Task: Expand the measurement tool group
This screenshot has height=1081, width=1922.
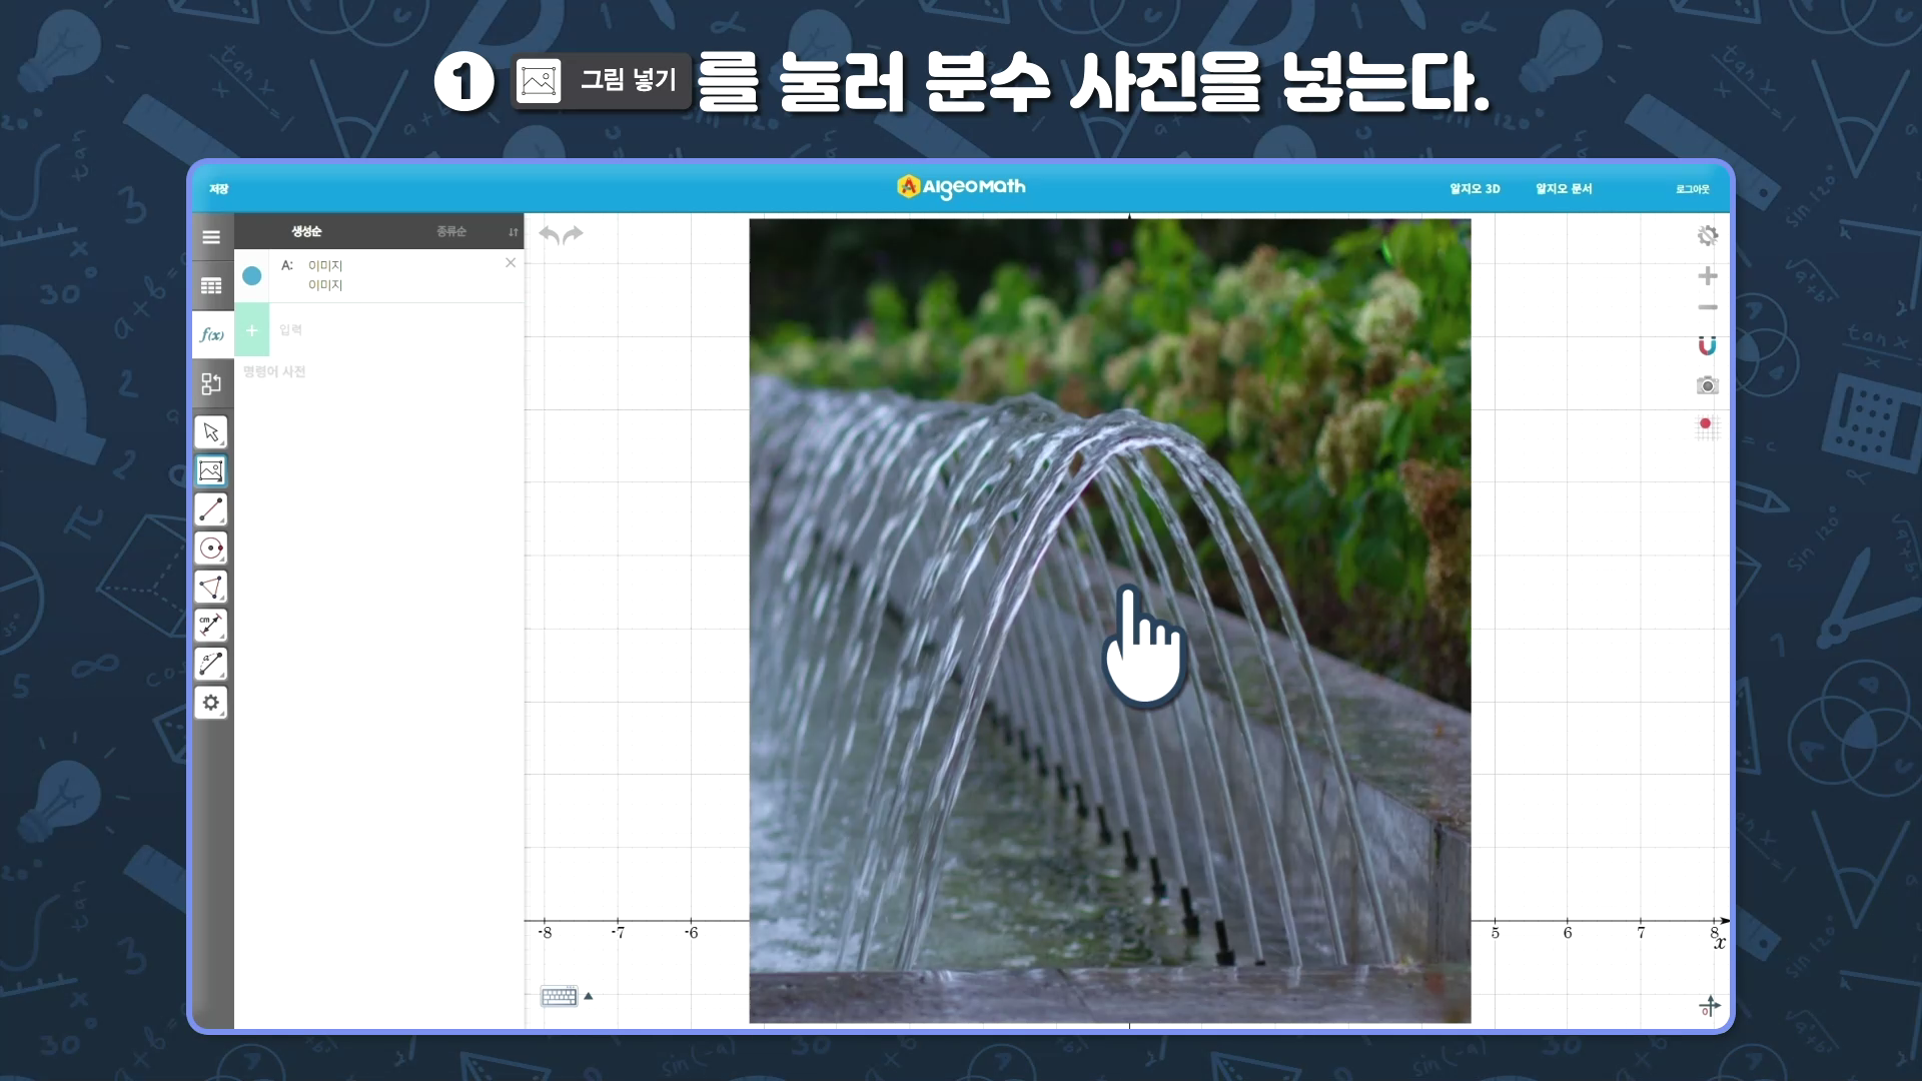Action: tap(211, 626)
